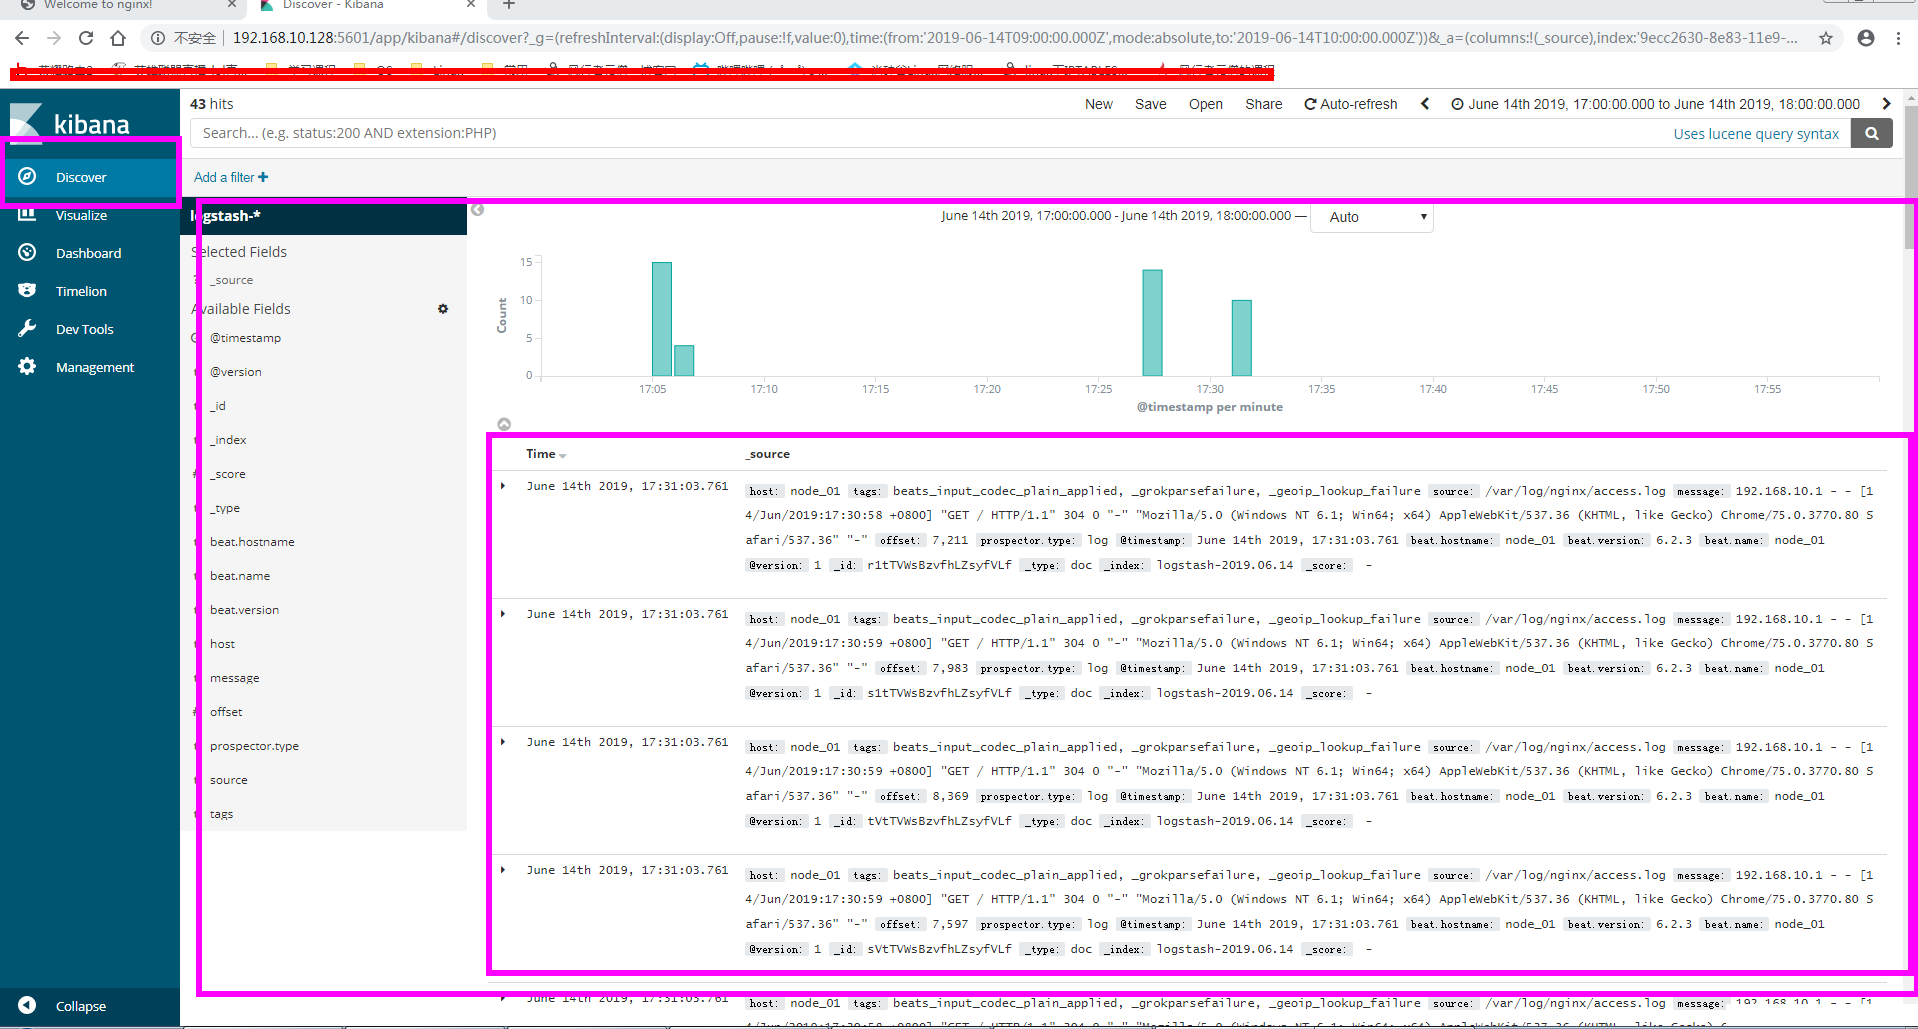Expand the log row with offset 7,983

(503, 614)
